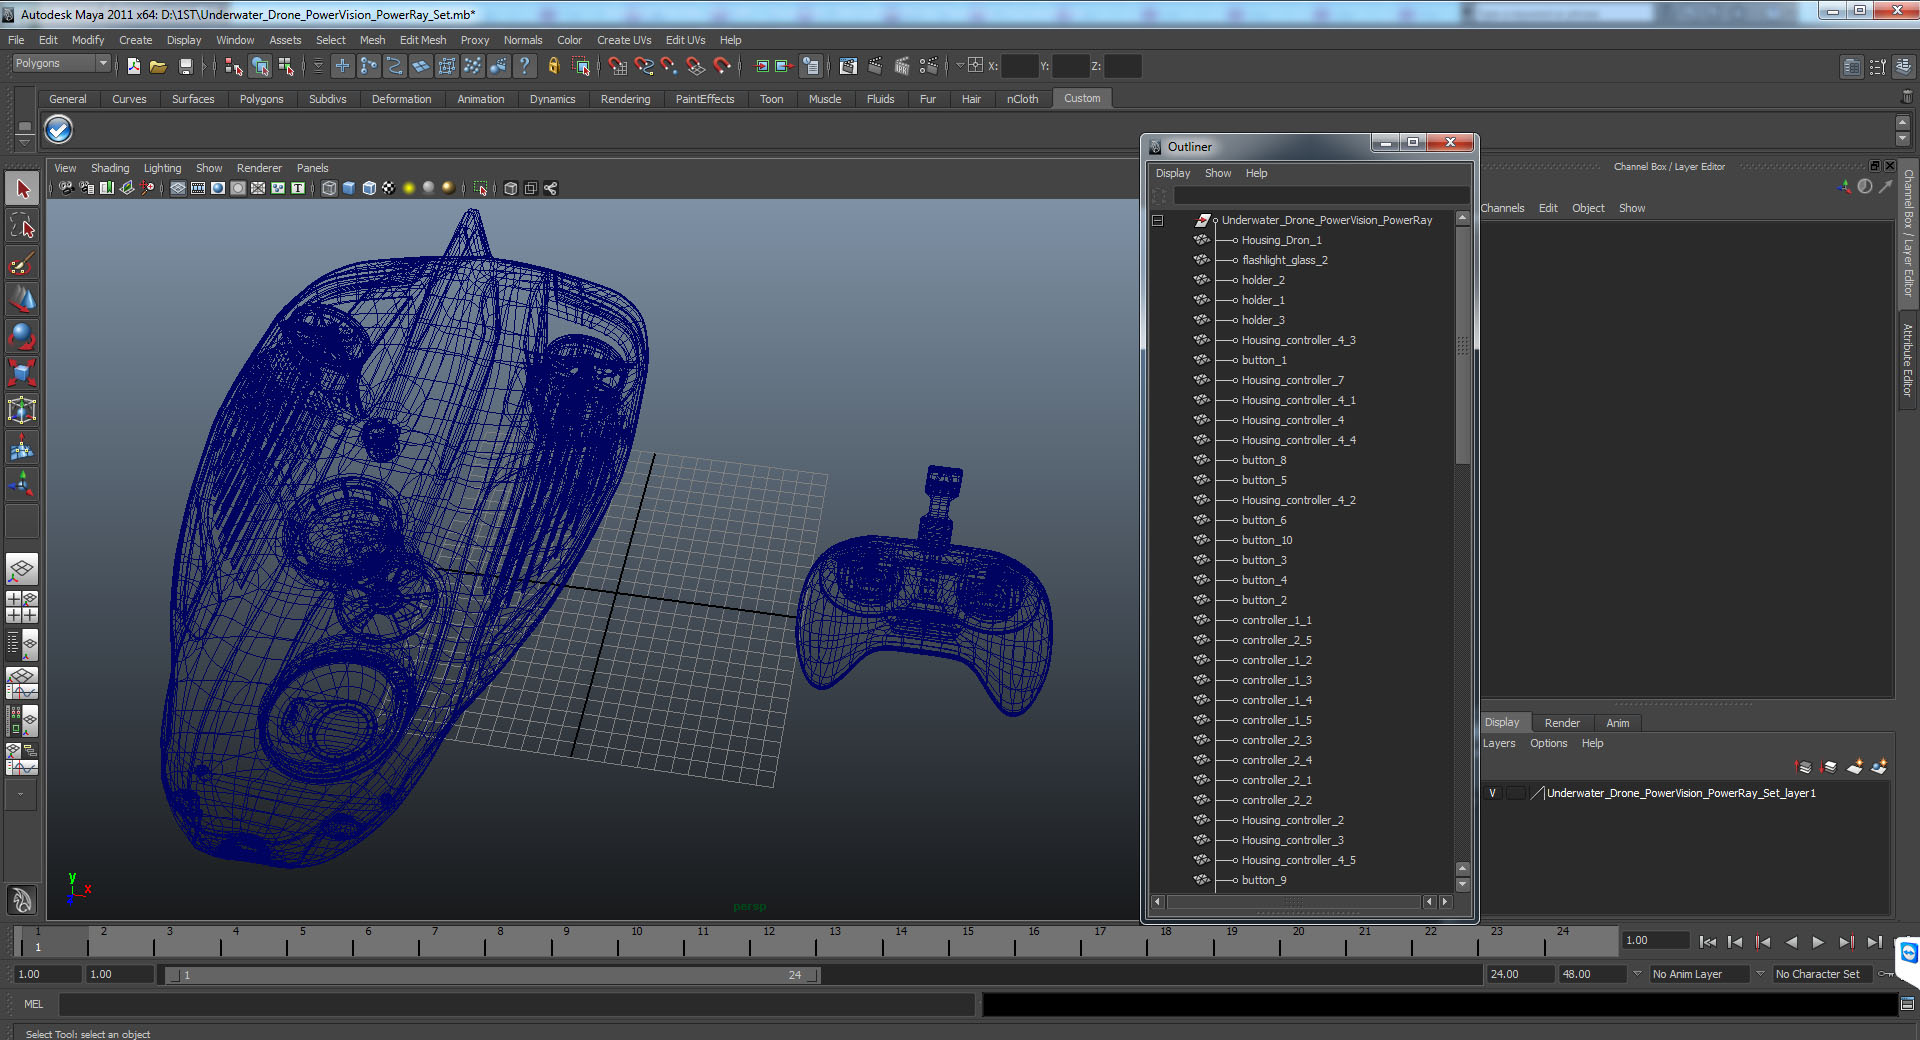Create layer from selected objects
Image resolution: width=1920 pixels, height=1040 pixels.
[1879, 767]
